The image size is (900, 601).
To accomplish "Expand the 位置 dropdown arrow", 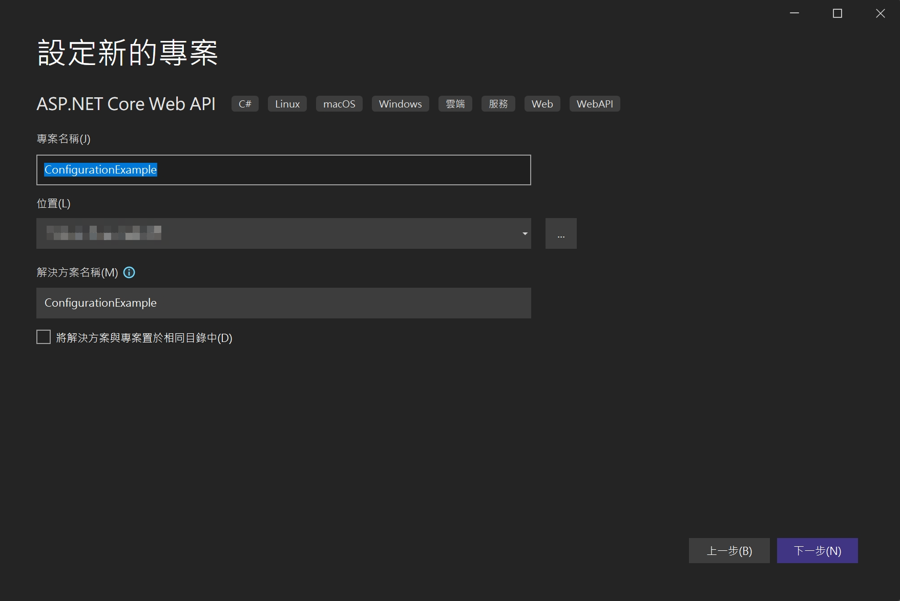I will (524, 234).
